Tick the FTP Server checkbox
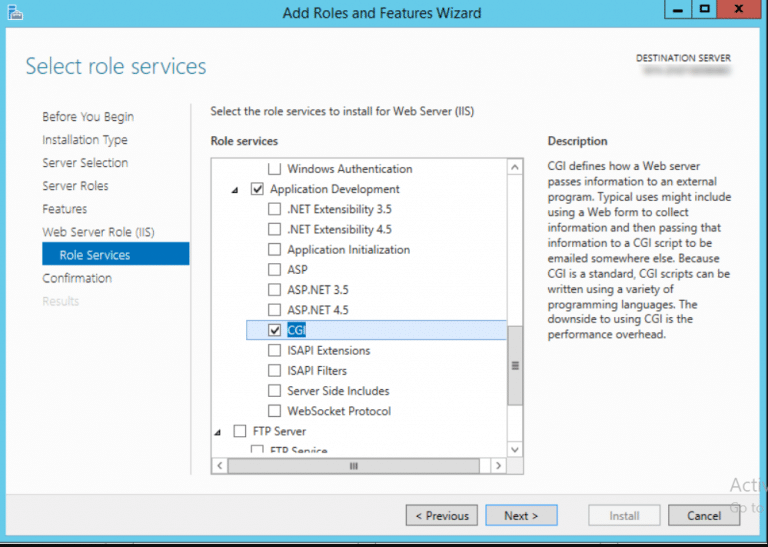The width and height of the screenshot is (768, 547). [x=240, y=431]
